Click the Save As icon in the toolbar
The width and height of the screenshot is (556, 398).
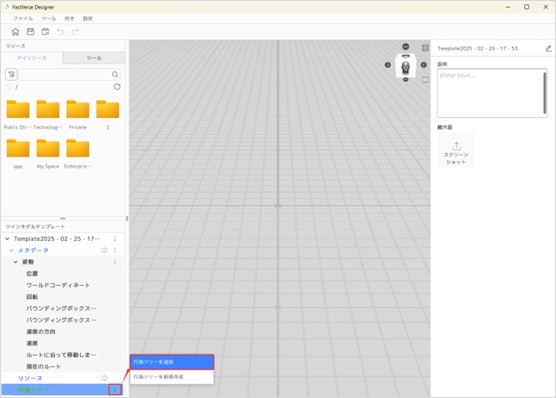click(45, 32)
